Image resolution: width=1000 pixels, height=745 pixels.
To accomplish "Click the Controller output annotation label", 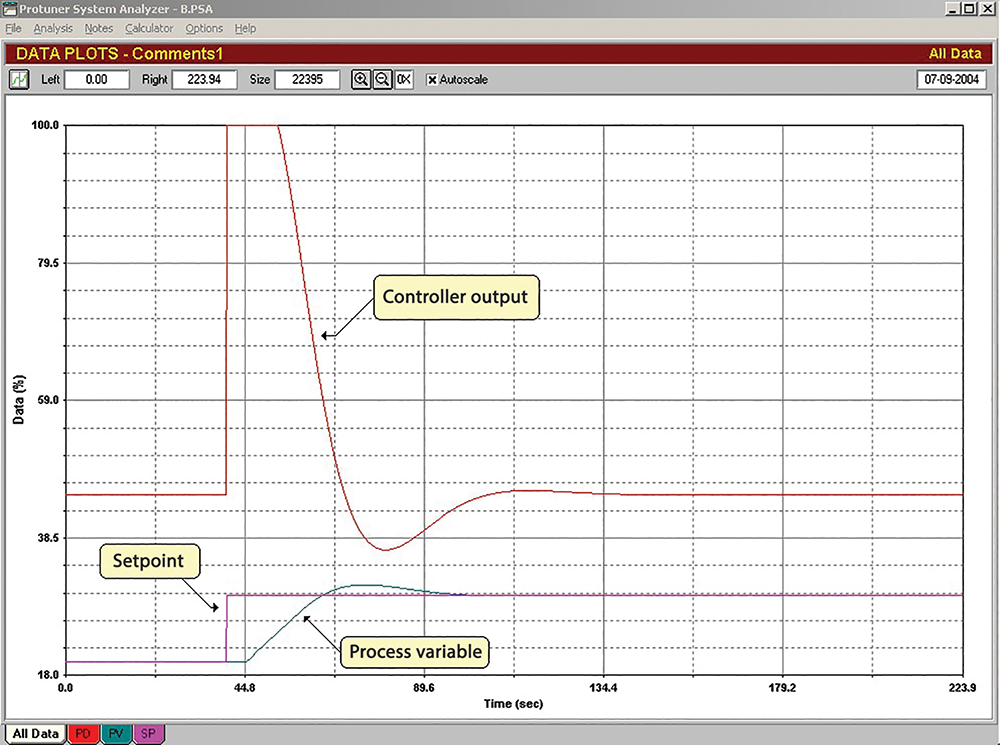I will (x=456, y=297).
